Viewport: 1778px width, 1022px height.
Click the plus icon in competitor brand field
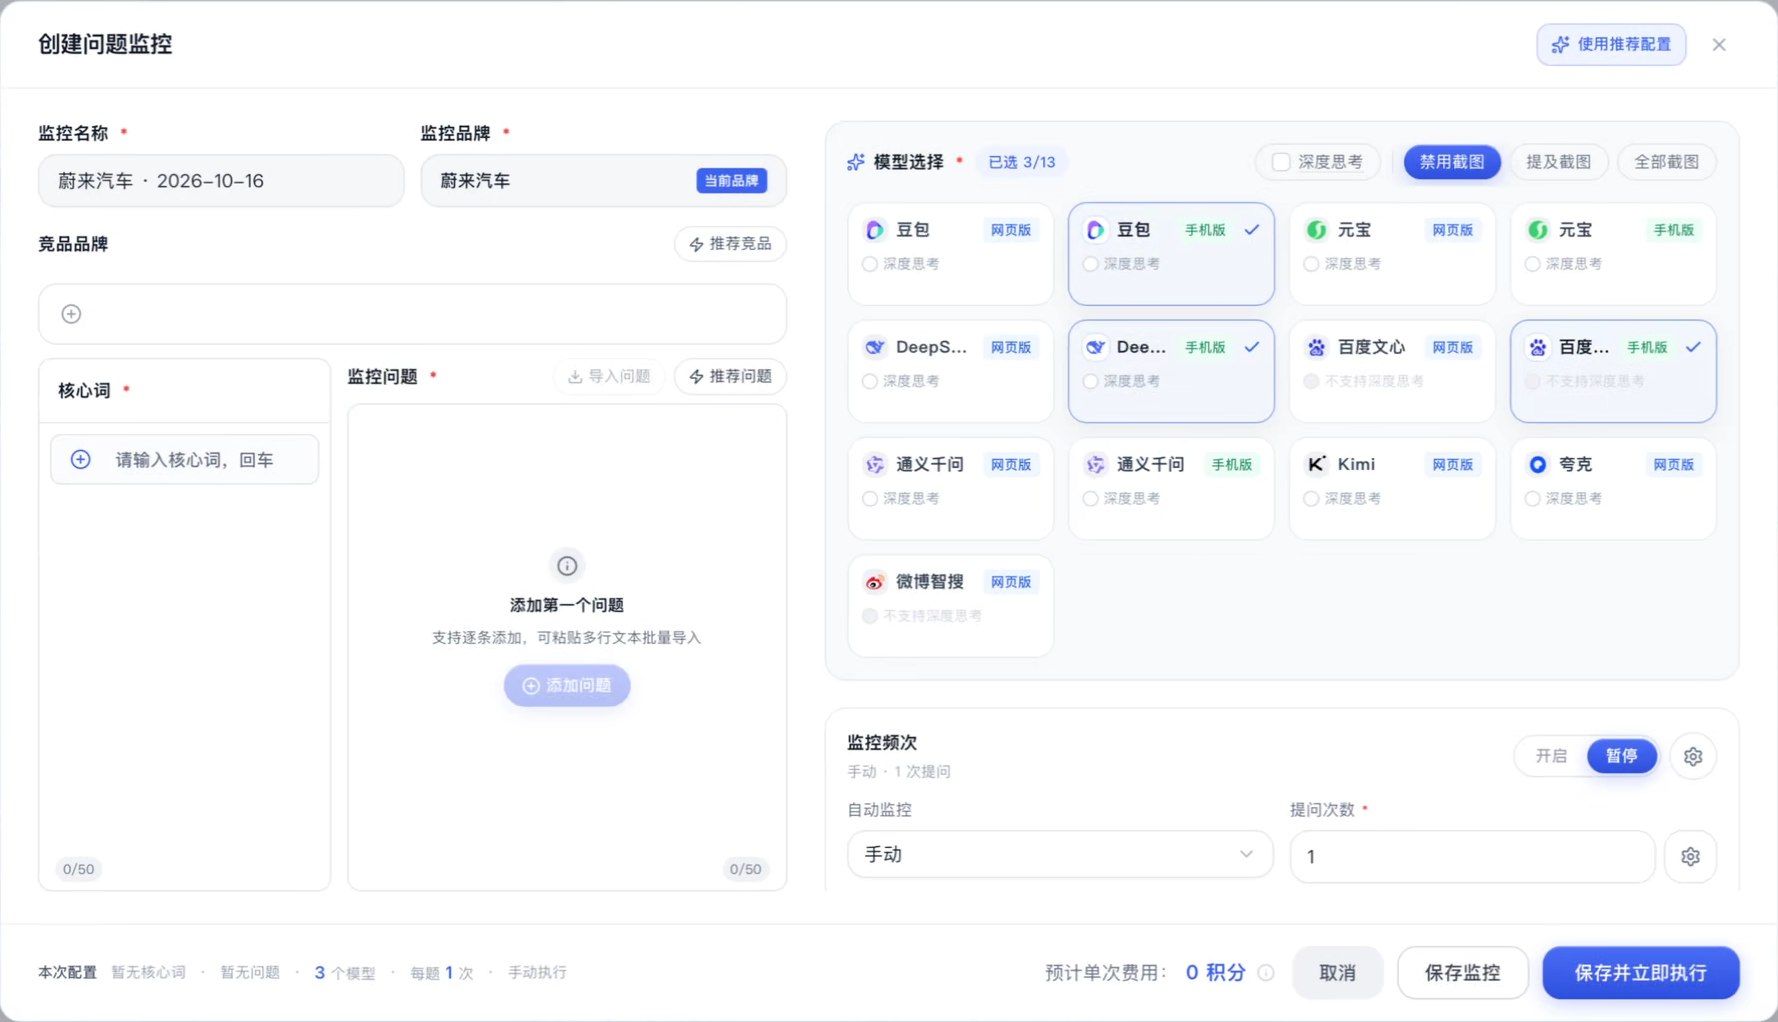[x=71, y=314]
